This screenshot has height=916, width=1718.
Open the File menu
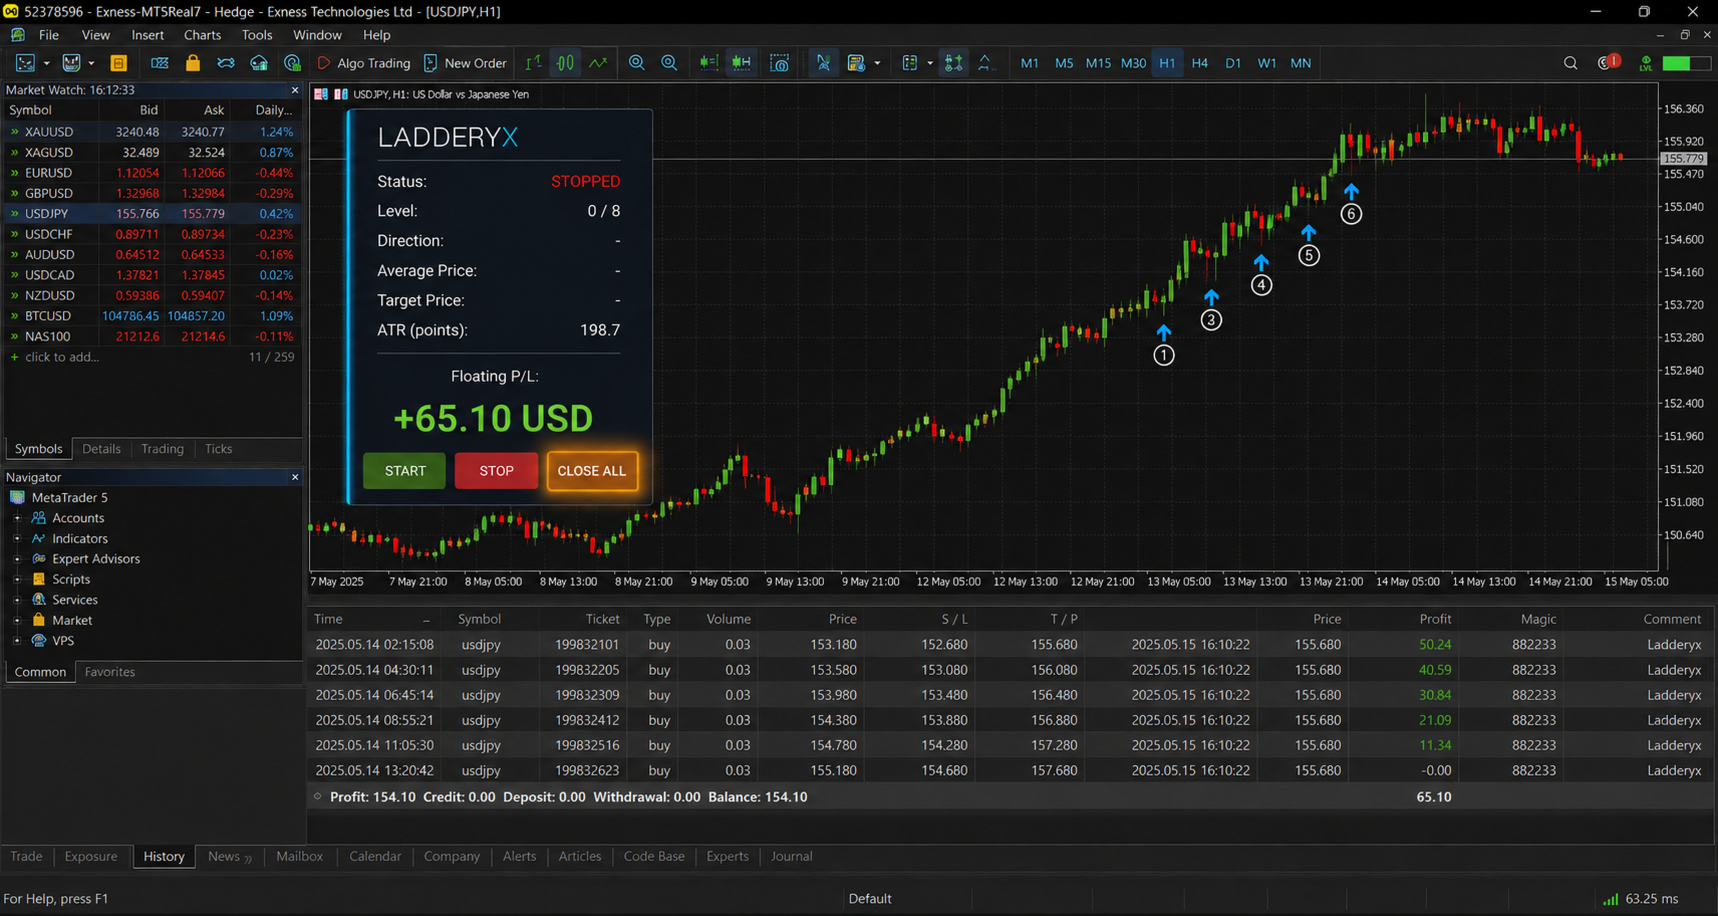48,35
